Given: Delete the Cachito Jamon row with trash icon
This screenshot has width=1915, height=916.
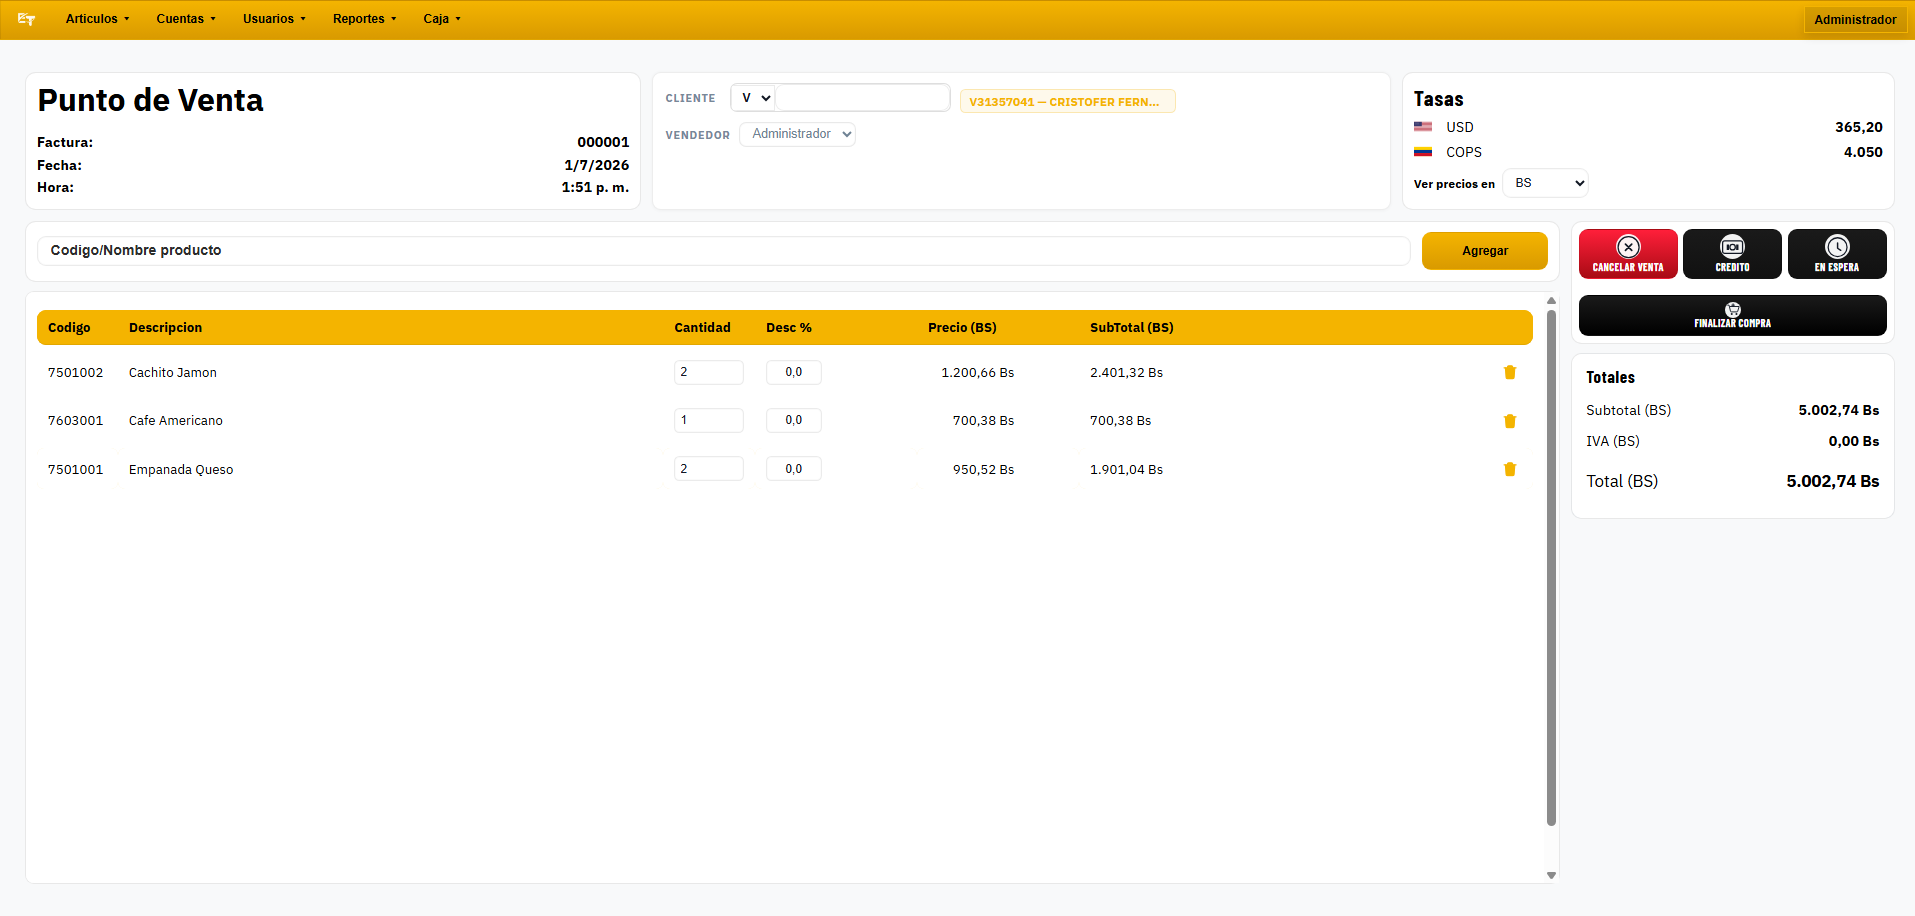Looking at the screenshot, I should 1510,372.
